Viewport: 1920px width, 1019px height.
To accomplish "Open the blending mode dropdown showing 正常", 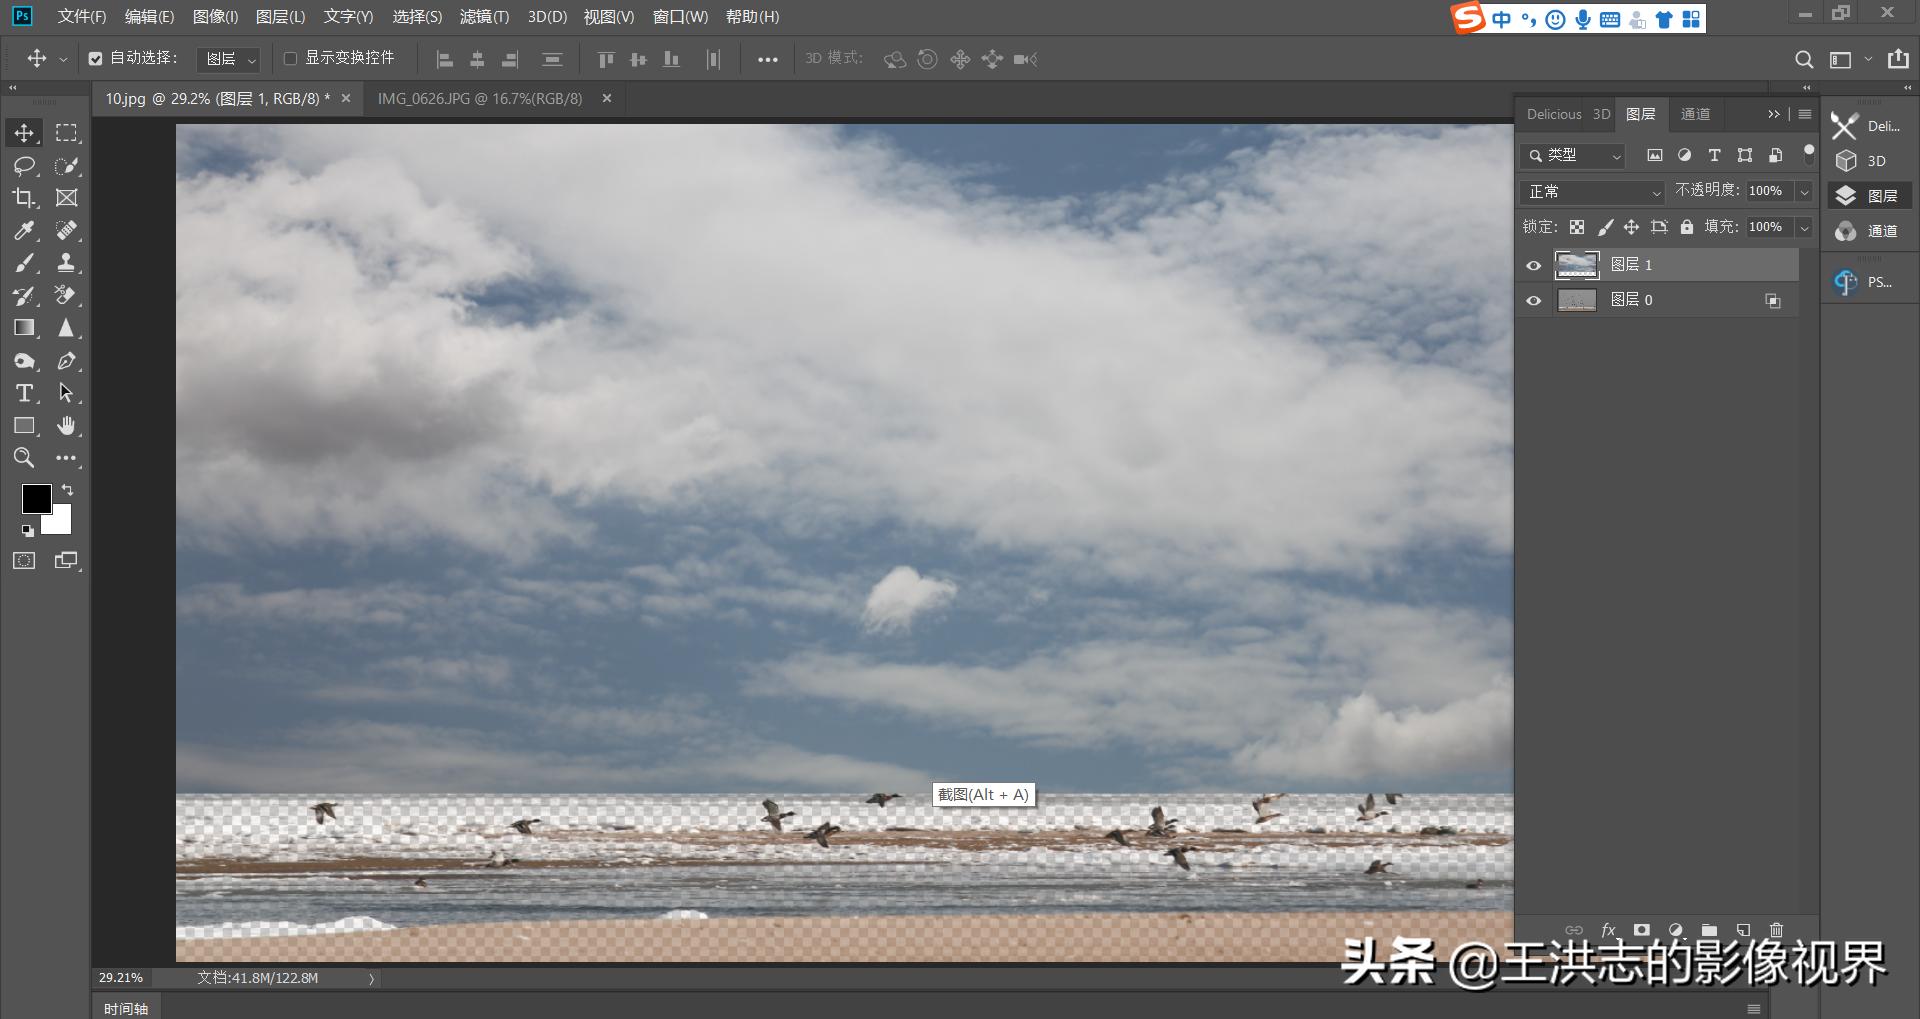I will (x=1590, y=191).
